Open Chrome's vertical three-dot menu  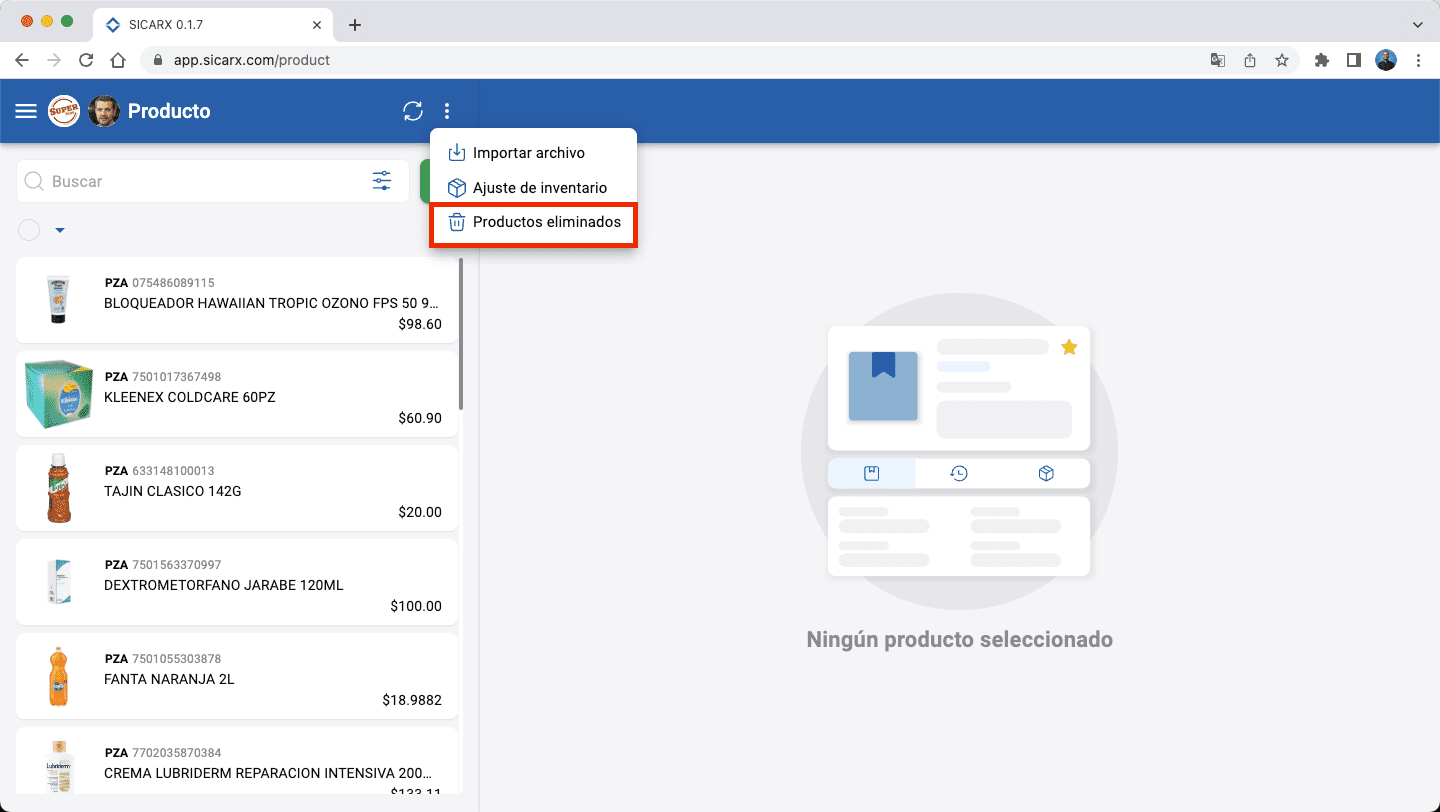pyautogui.click(x=1419, y=60)
